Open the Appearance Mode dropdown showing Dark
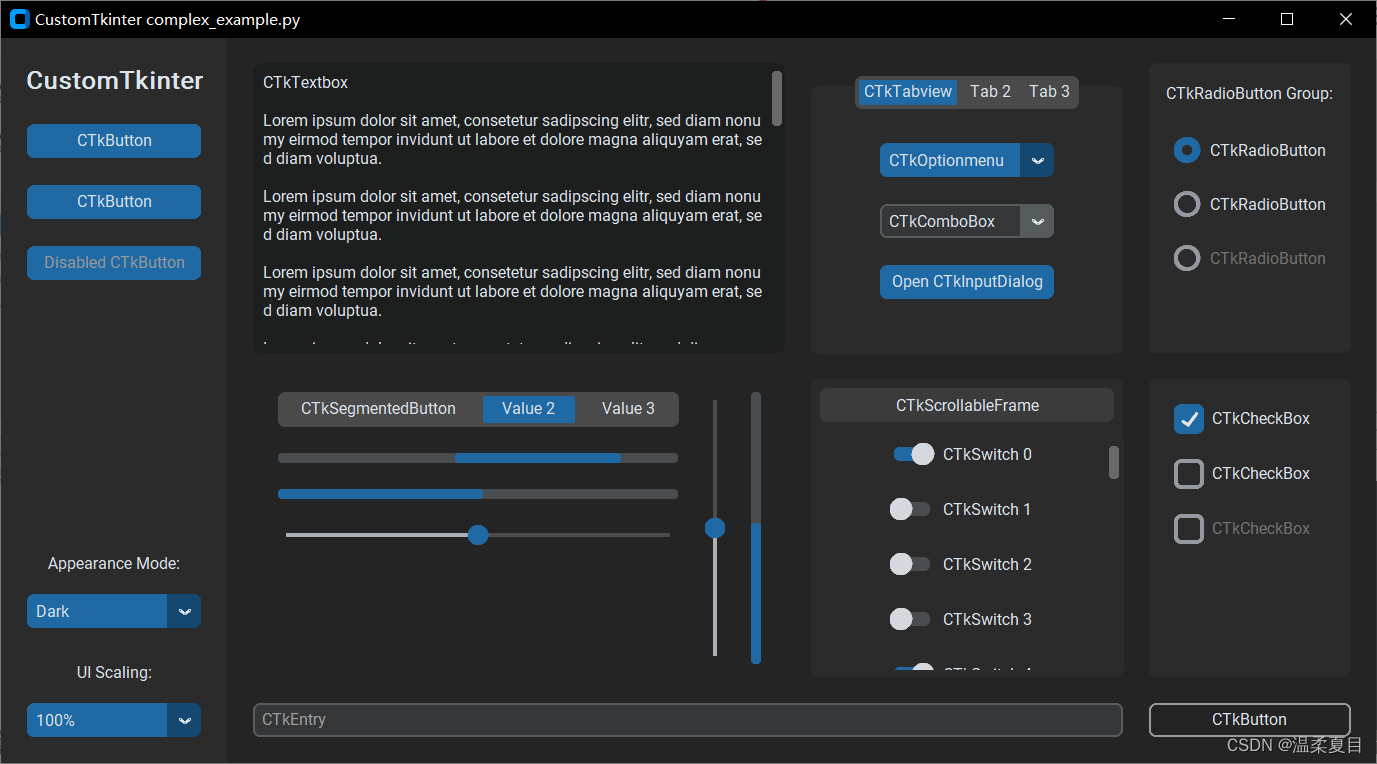 114,611
